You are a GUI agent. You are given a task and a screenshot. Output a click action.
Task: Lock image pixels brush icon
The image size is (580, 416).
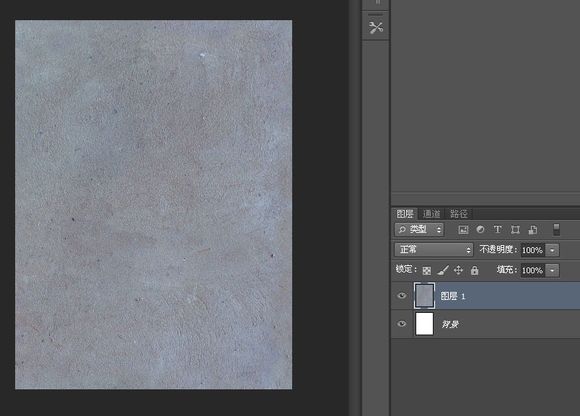tap(443, 270)
